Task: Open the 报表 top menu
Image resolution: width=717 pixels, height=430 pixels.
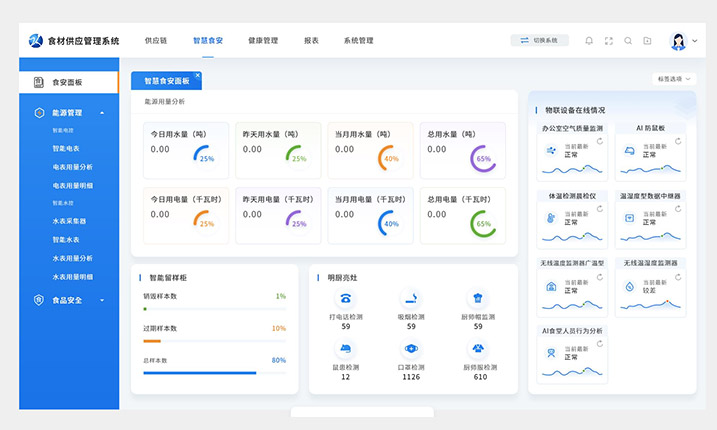Action: coord(311,41)
